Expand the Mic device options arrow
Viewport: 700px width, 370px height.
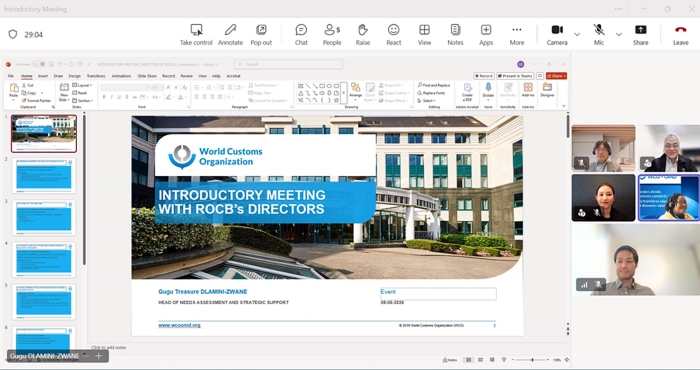click(x=619, y=34)
